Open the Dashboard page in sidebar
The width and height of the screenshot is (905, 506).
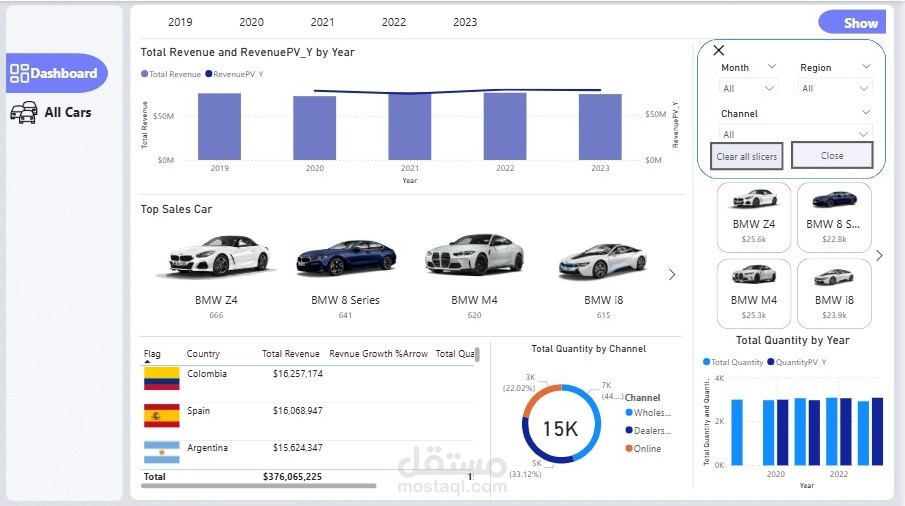(56, 73)
